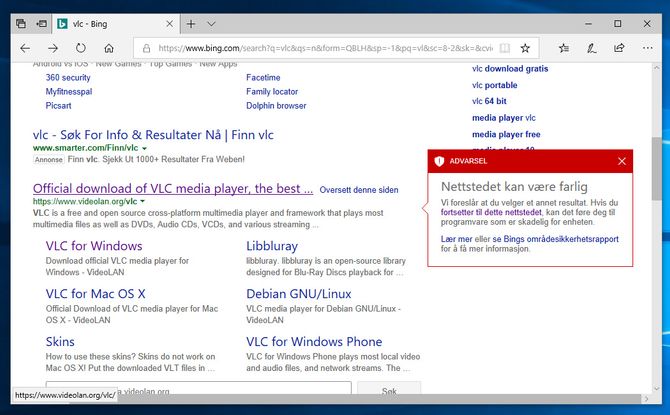Click Oversett denne siden link
This screenshot has height=415, width=670.
(x=359, y=190)
